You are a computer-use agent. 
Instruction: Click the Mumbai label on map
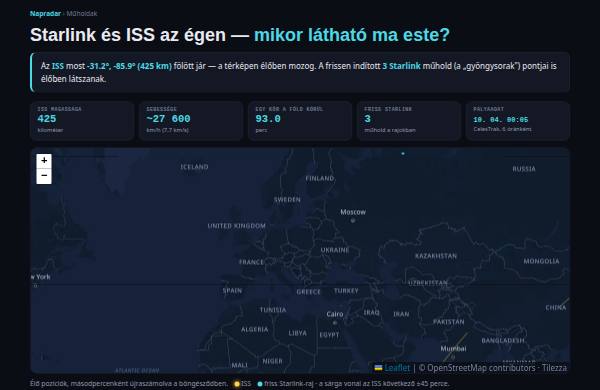click(x=453, y=349)
